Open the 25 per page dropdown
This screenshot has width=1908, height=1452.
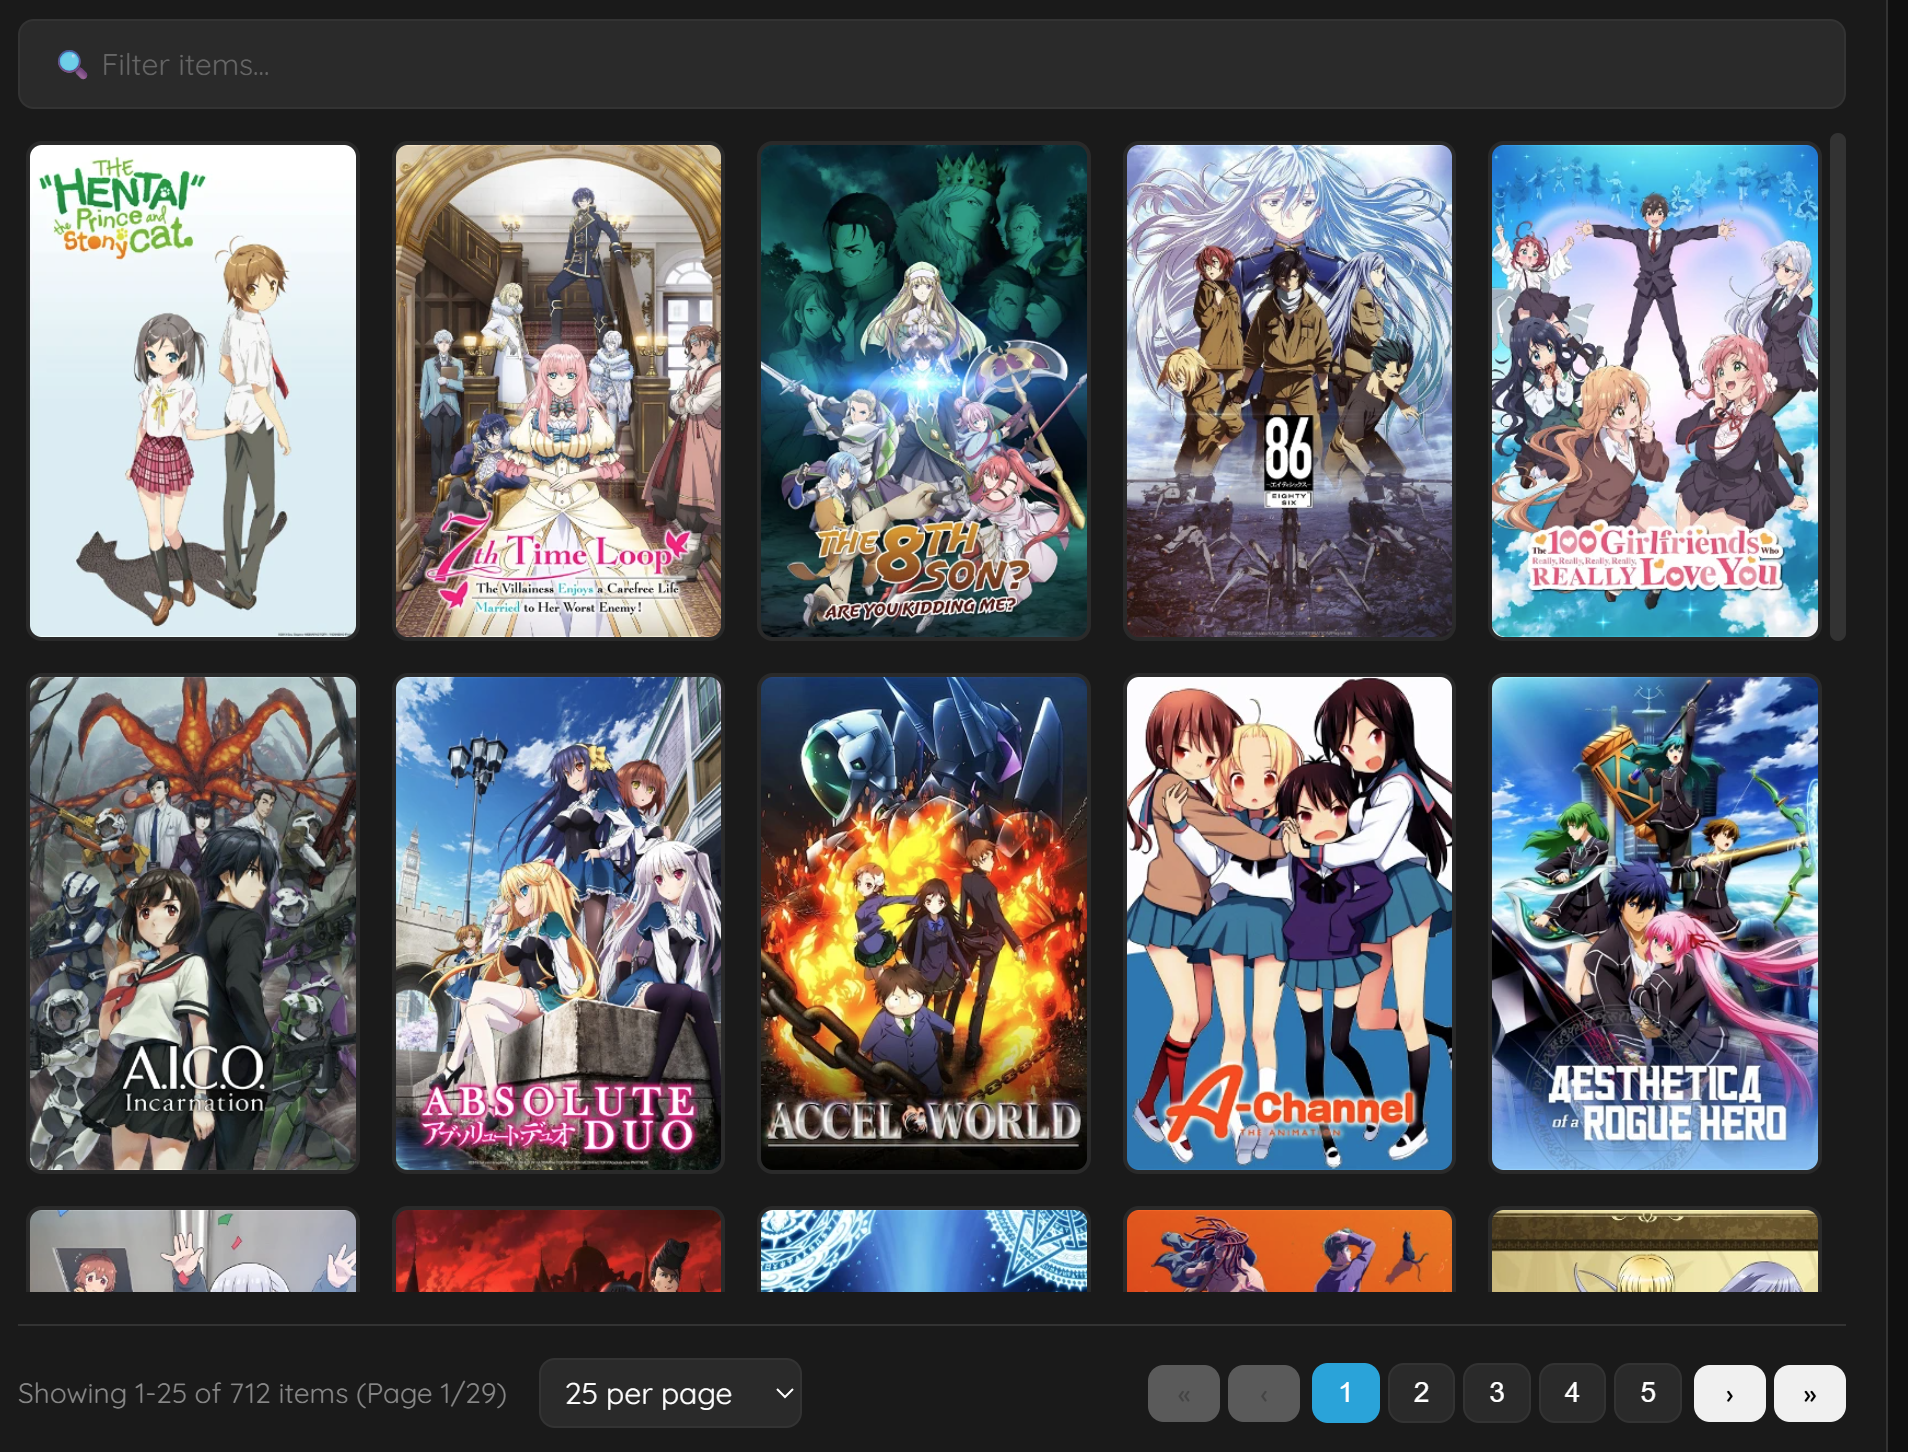(x=670, y=1393)
